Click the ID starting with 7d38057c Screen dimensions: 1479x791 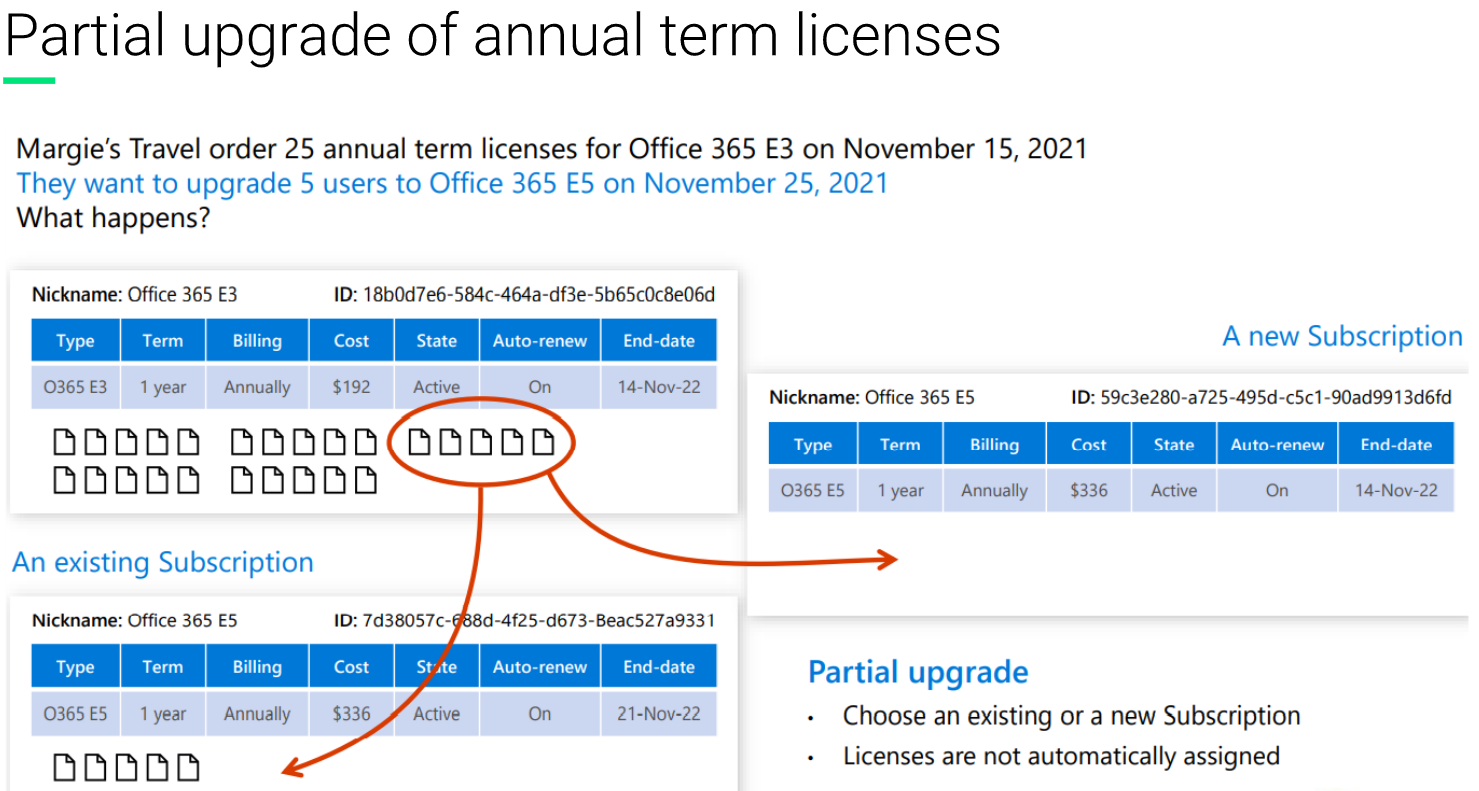point(524,620)
